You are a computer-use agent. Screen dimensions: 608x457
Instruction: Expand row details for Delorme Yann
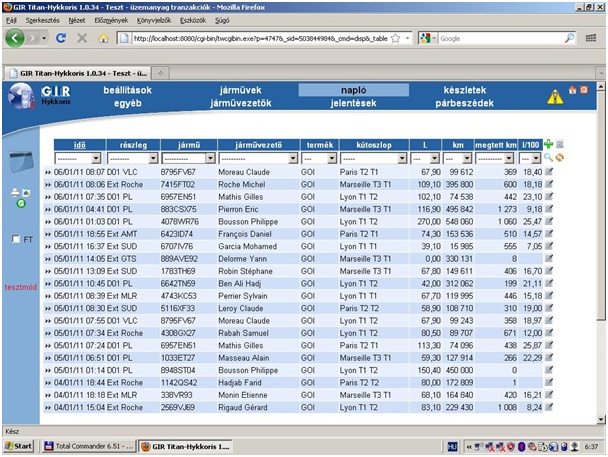point(48,259)
